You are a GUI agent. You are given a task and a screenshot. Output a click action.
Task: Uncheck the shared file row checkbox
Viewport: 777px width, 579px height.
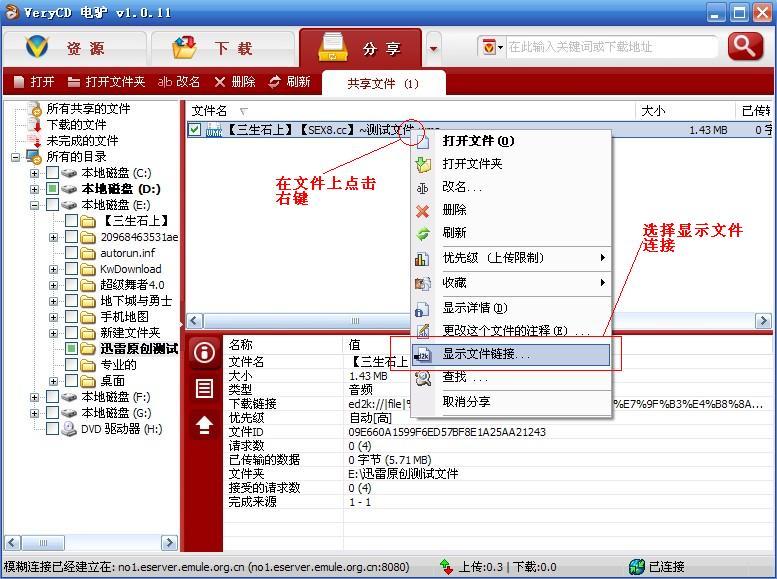click(195, 130)
